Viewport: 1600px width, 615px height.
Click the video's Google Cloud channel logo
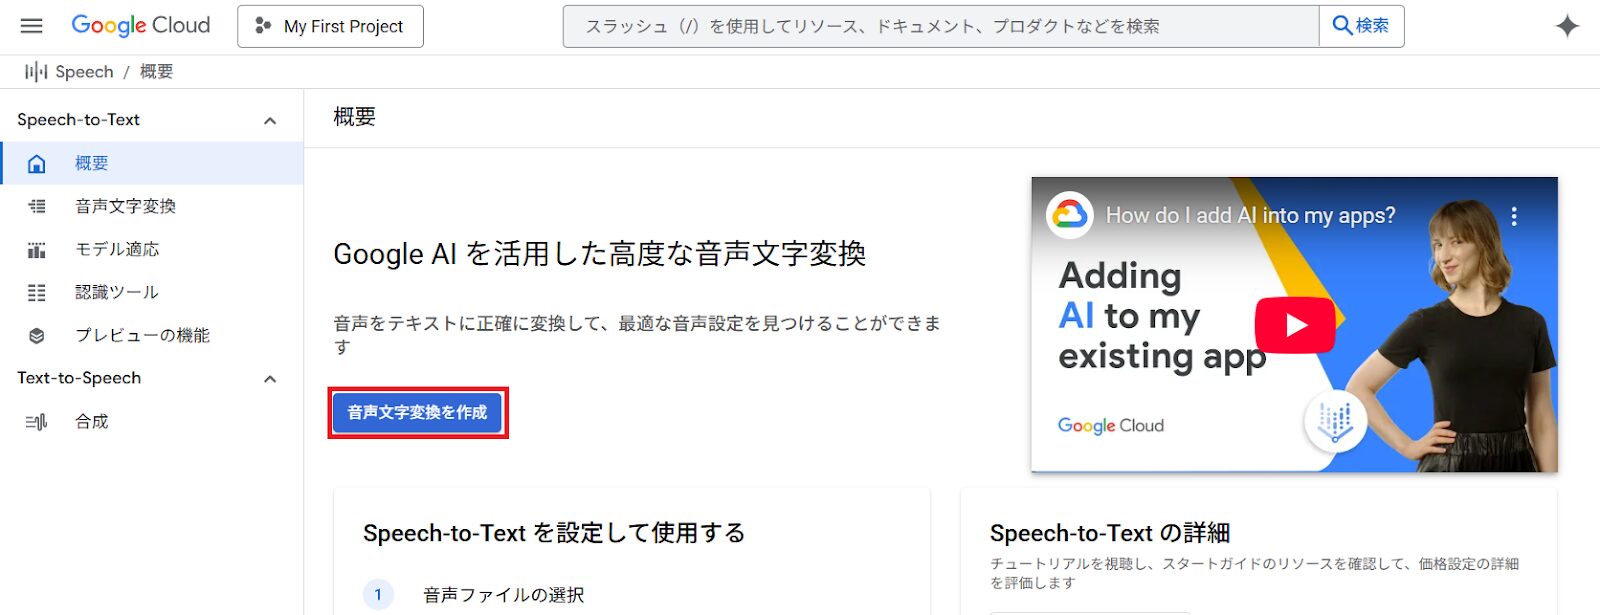(x=1069, y=215)
